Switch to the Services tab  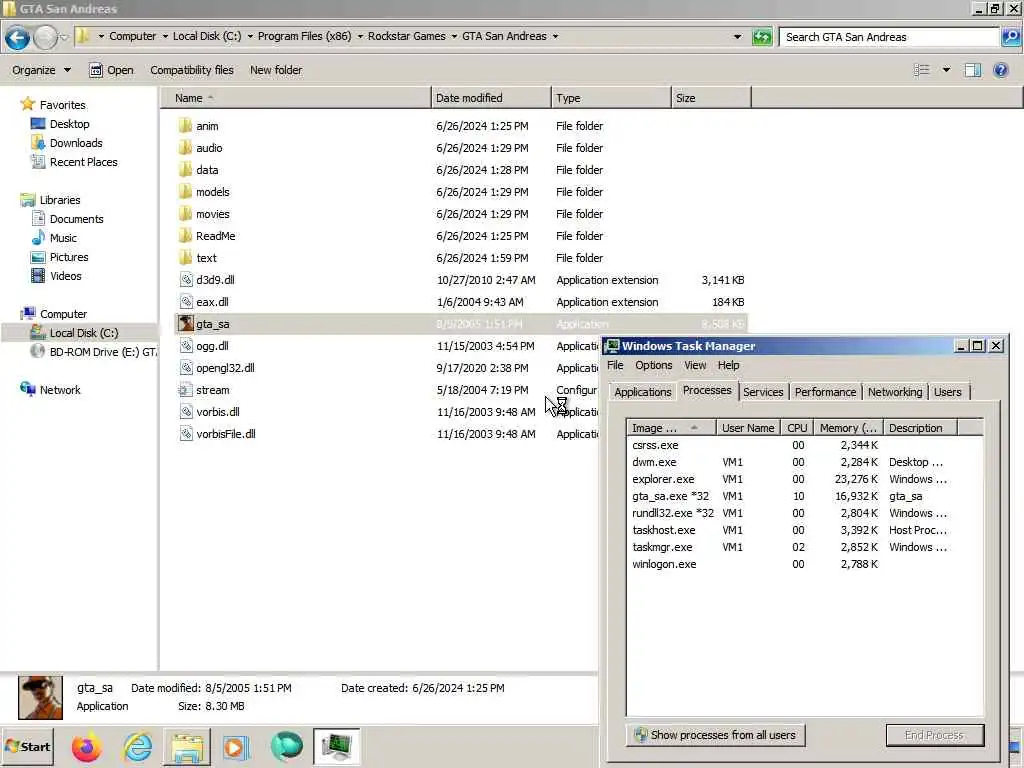click(763, 392)
